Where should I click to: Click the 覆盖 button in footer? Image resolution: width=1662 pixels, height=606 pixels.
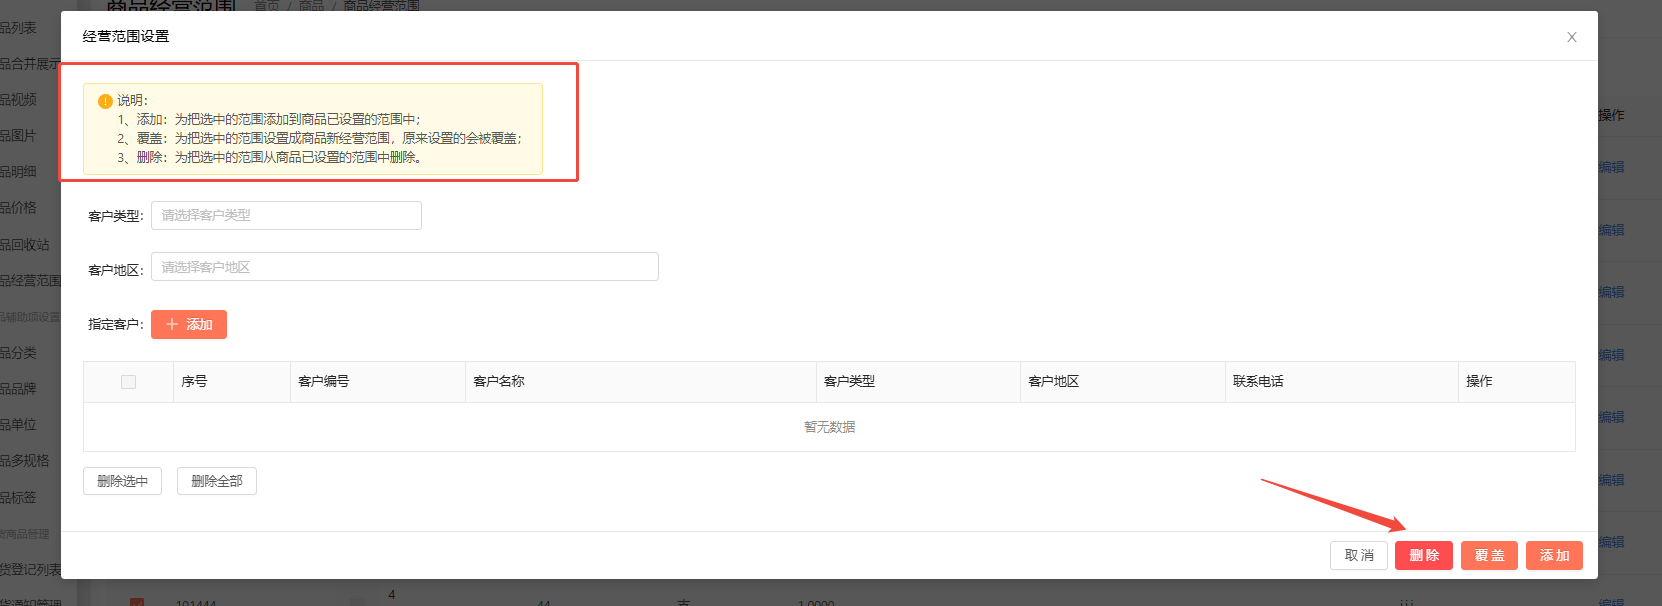(1489, 555)
